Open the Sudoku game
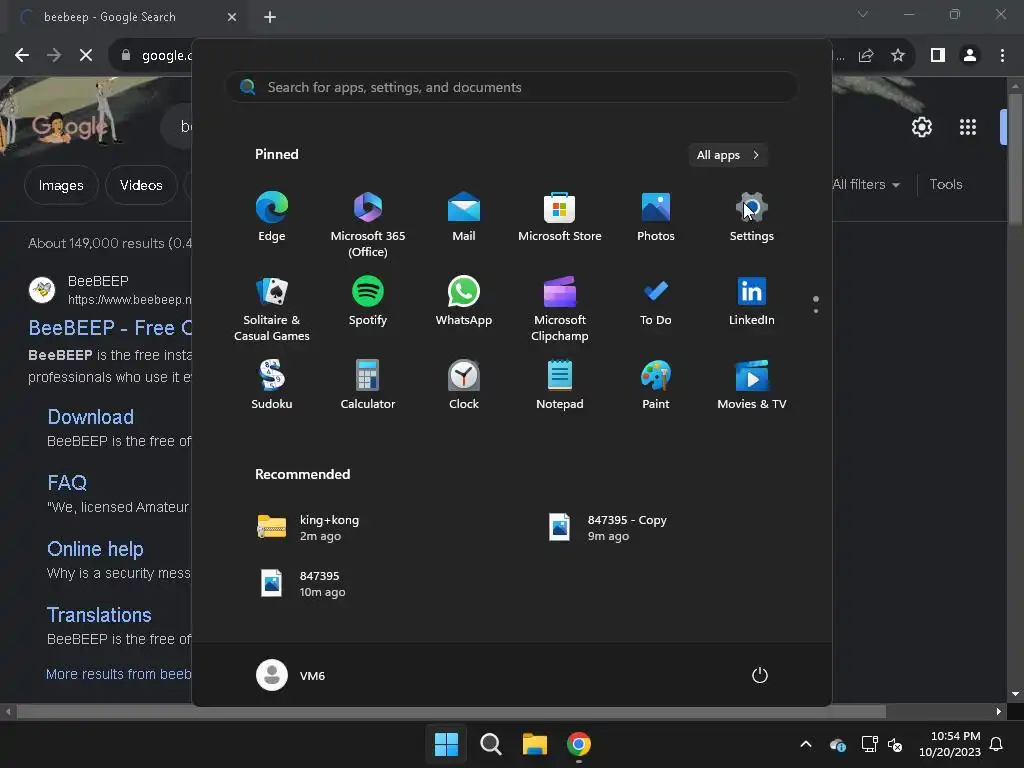 point(272,385)
